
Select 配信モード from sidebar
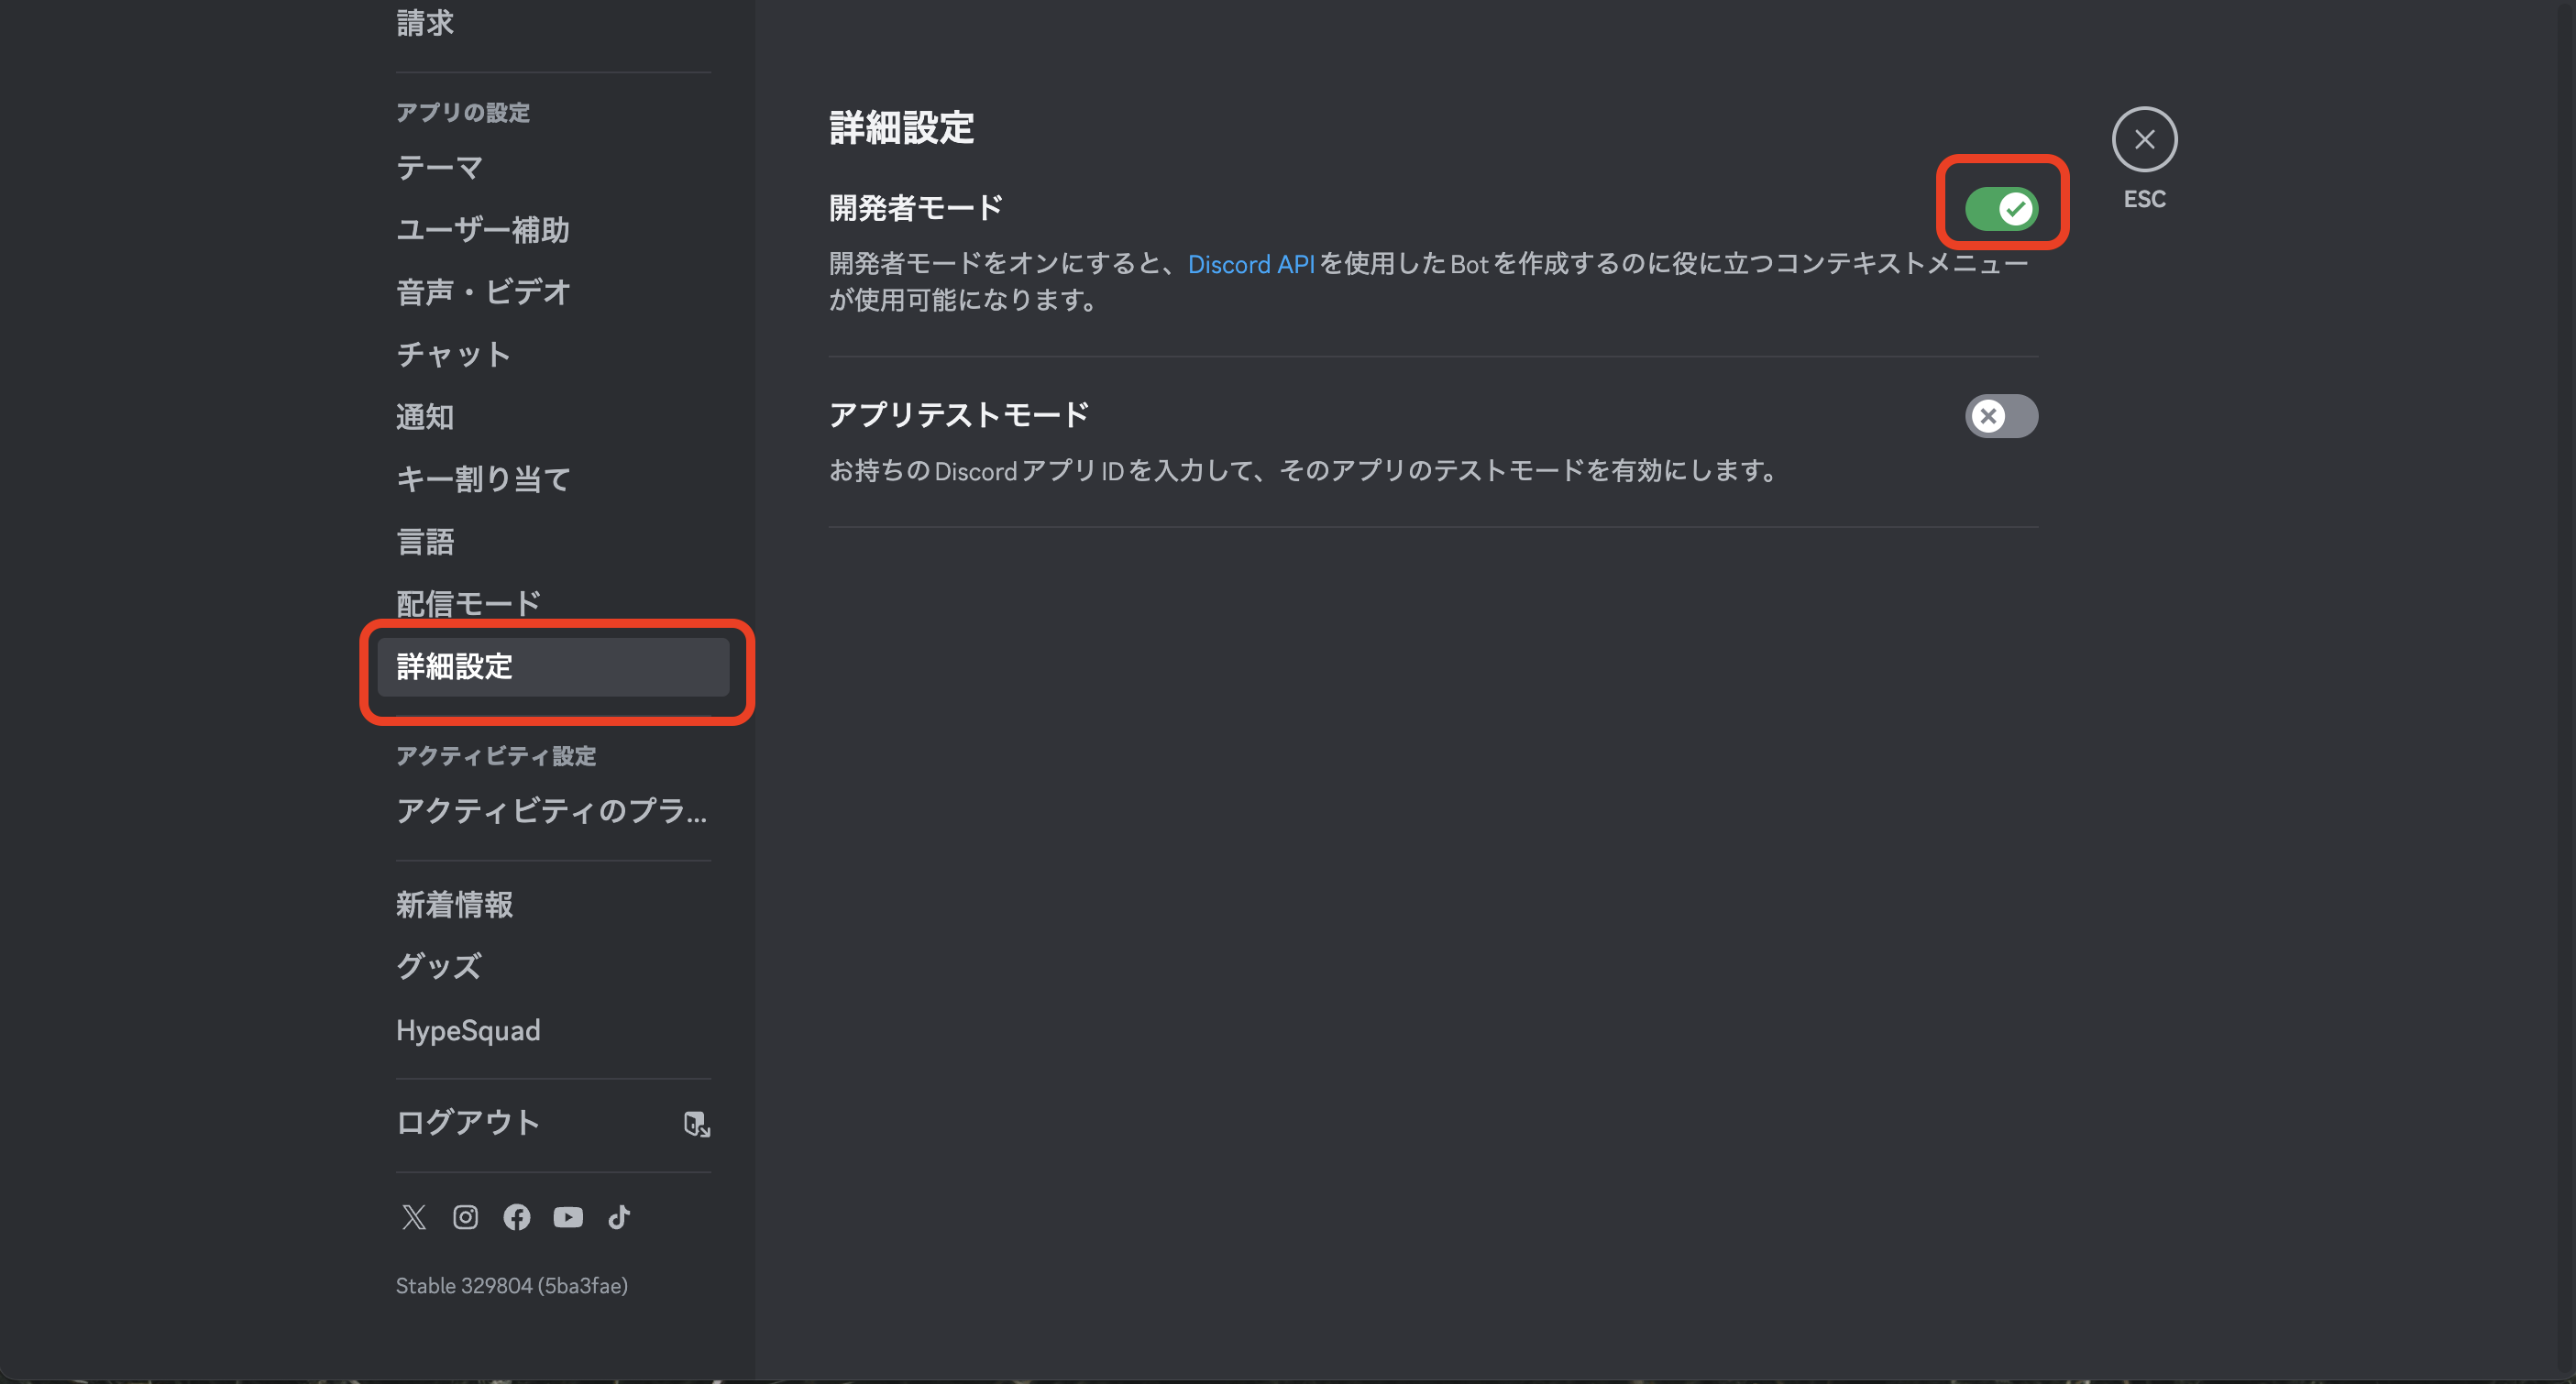pos(468,603)
